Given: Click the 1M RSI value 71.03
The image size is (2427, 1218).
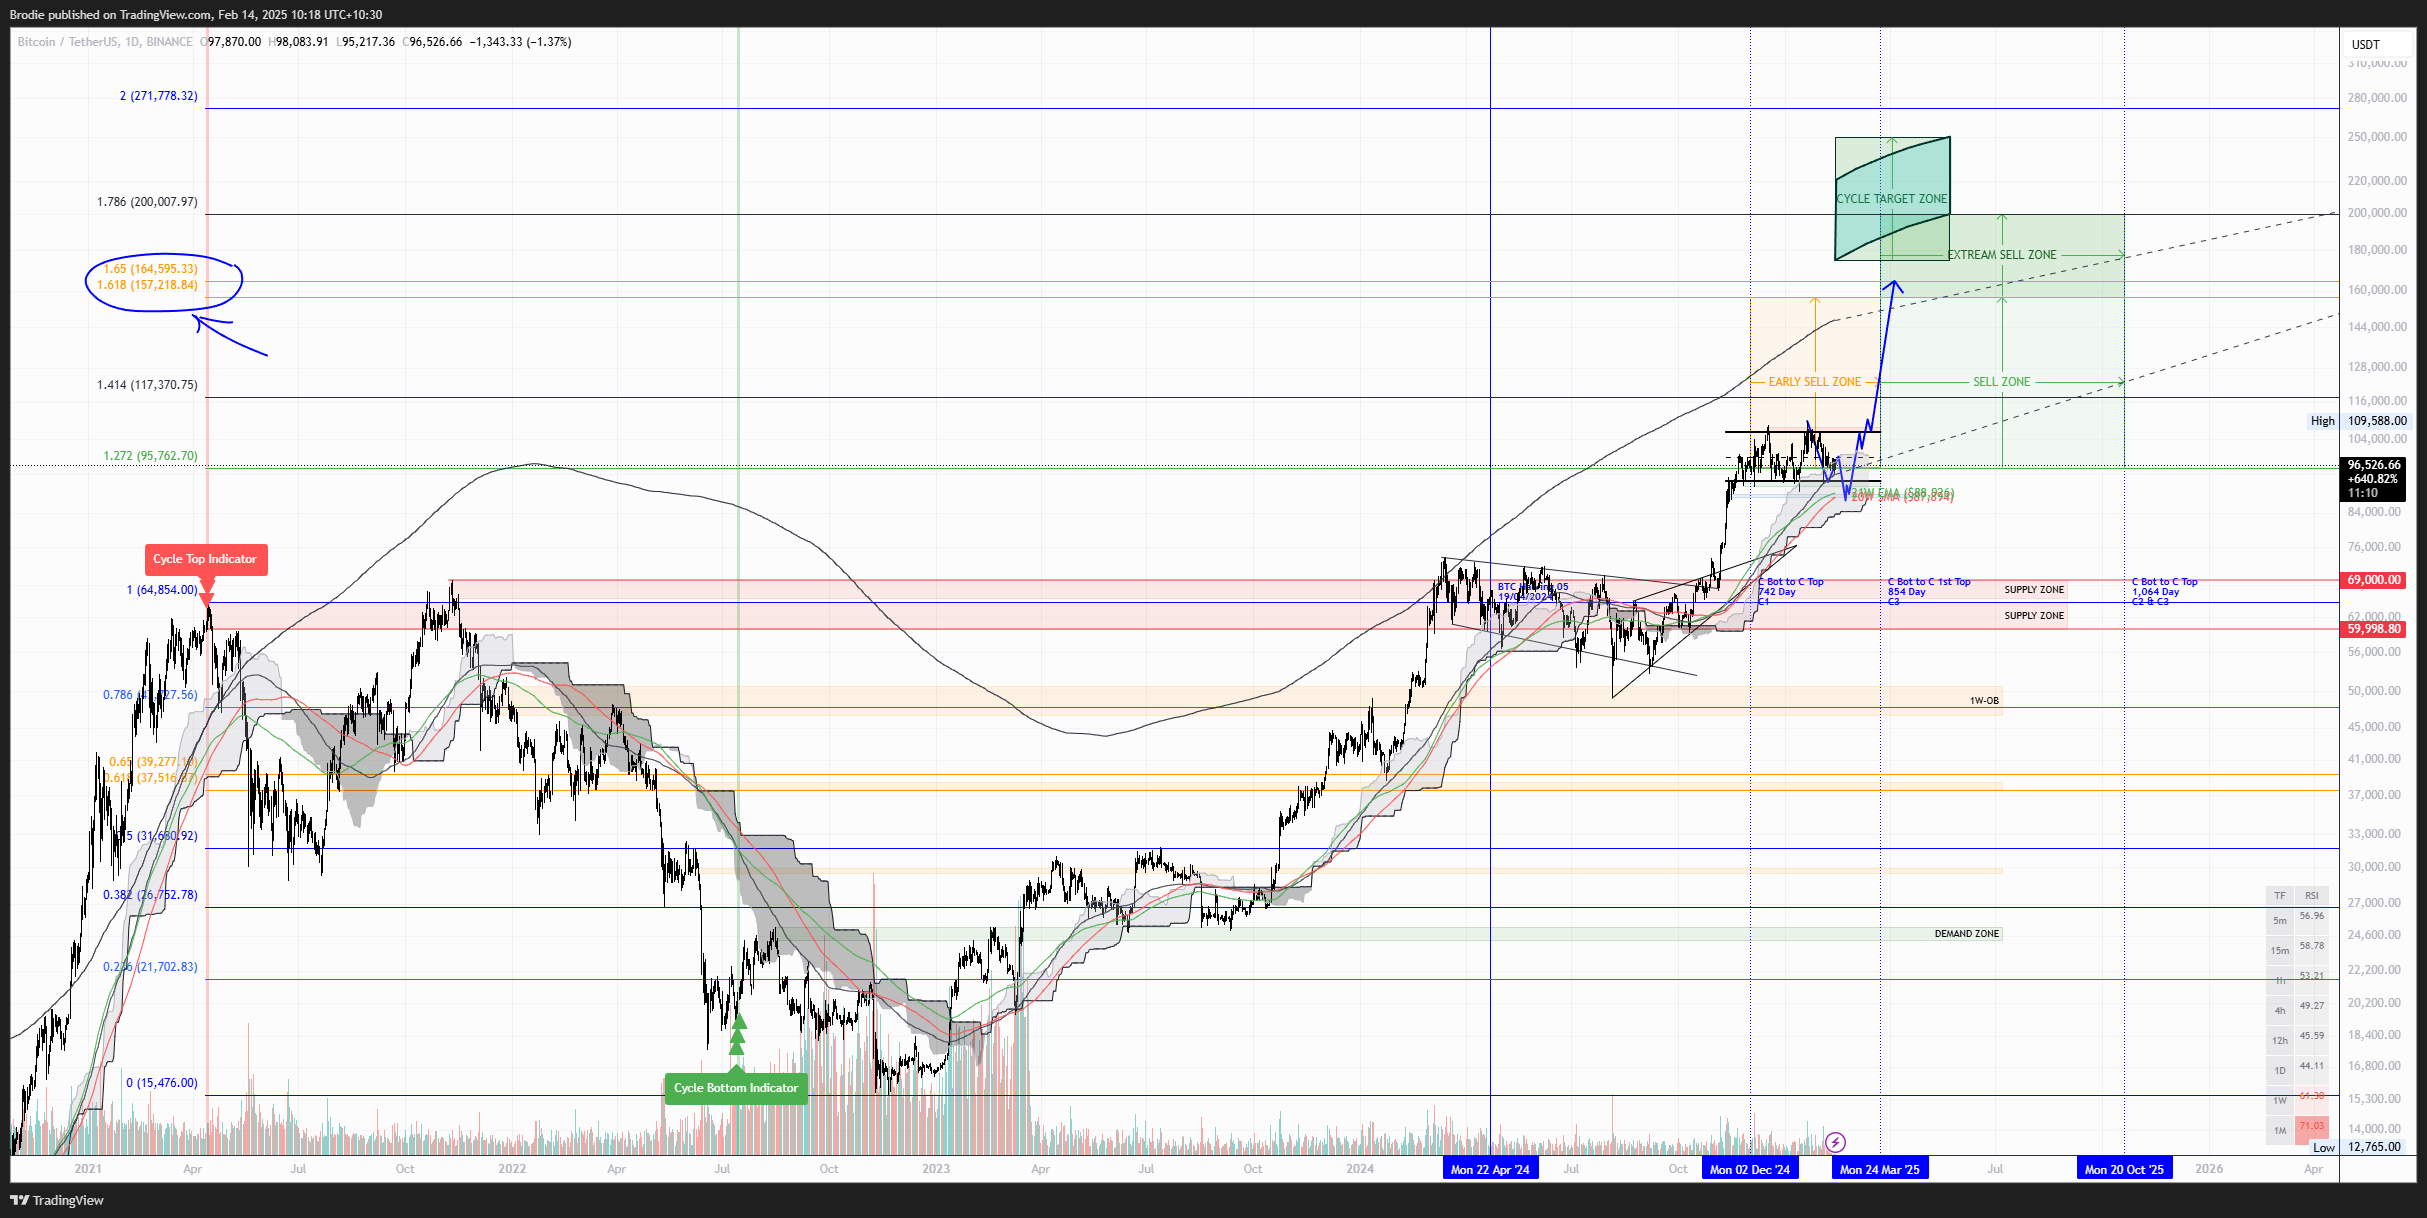Looking at the screenshot, I should [x=2312, y=1126].
